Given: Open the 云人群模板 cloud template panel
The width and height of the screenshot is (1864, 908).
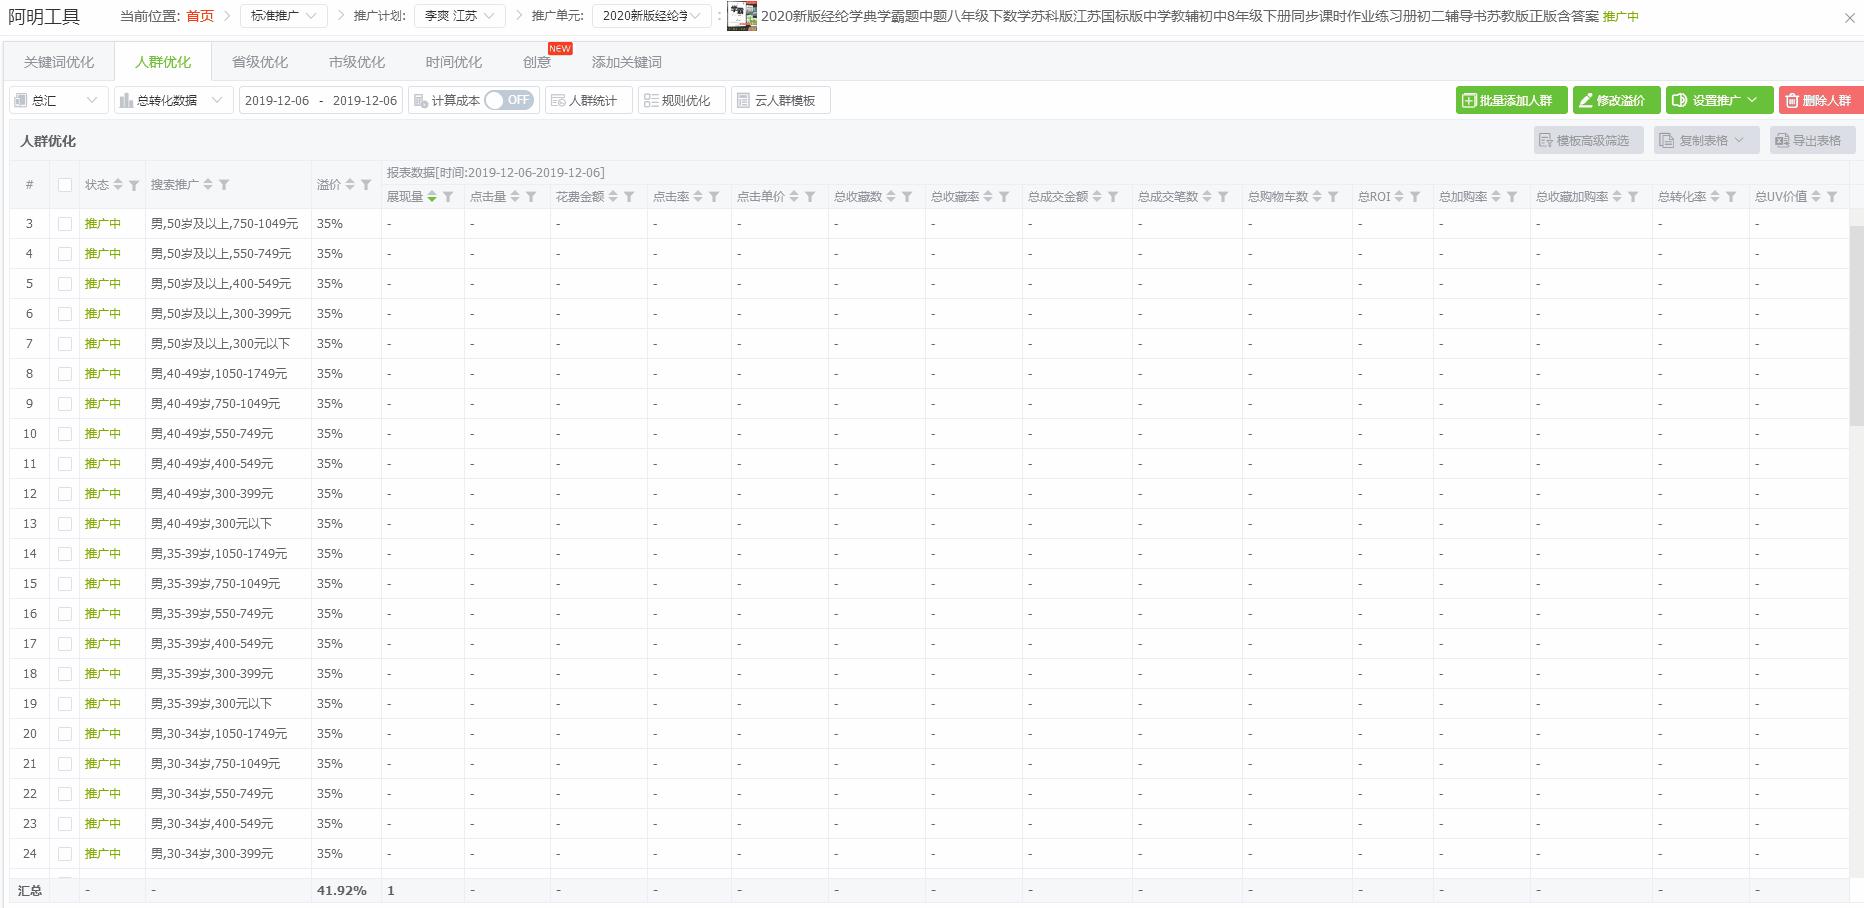Looking at the screenshot, I should [780, 100].
